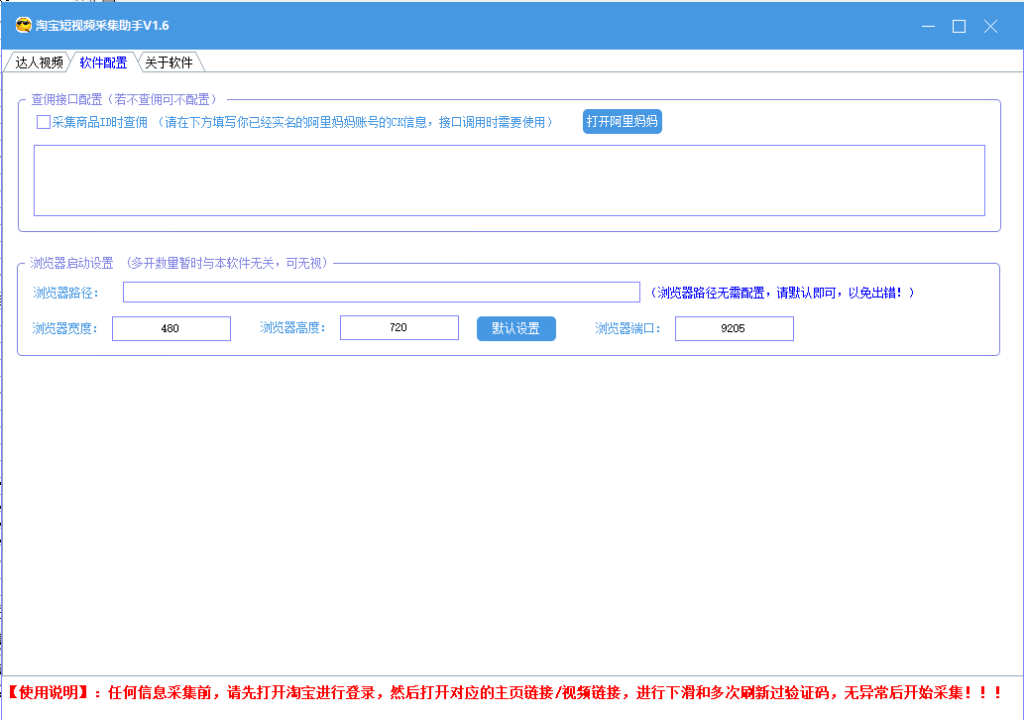Select the 浏览器宽度 field showing 480
1024x720 pixels.
pos(171,328)
